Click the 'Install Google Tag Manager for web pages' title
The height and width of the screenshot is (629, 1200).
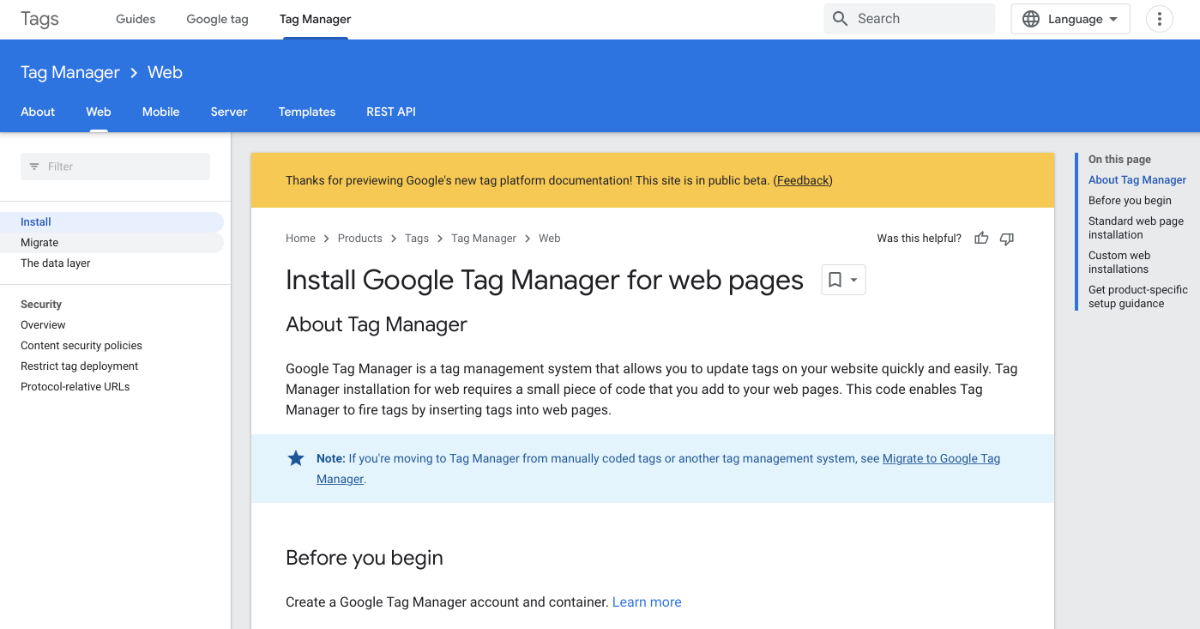click(x=544, y=280)
